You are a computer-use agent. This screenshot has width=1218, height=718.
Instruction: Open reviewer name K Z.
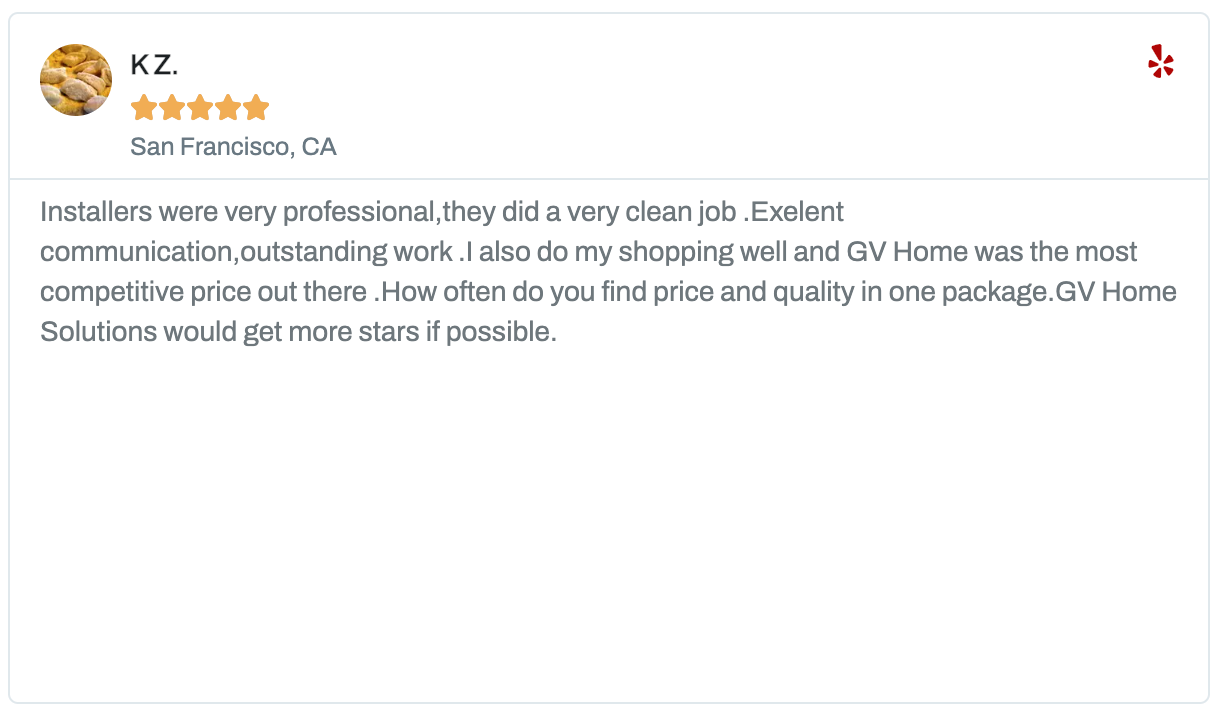(154, 66)
